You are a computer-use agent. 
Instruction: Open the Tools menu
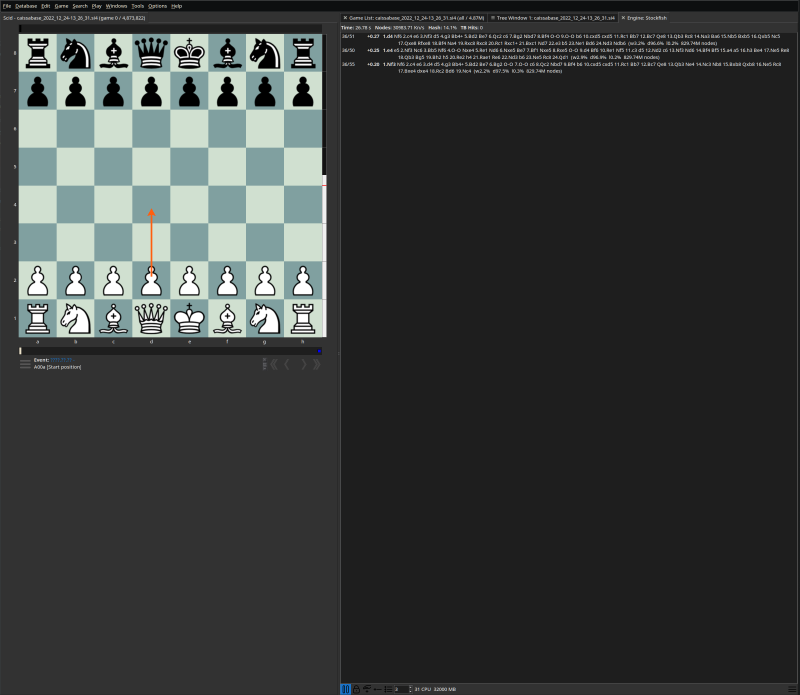tap(137, 6)
